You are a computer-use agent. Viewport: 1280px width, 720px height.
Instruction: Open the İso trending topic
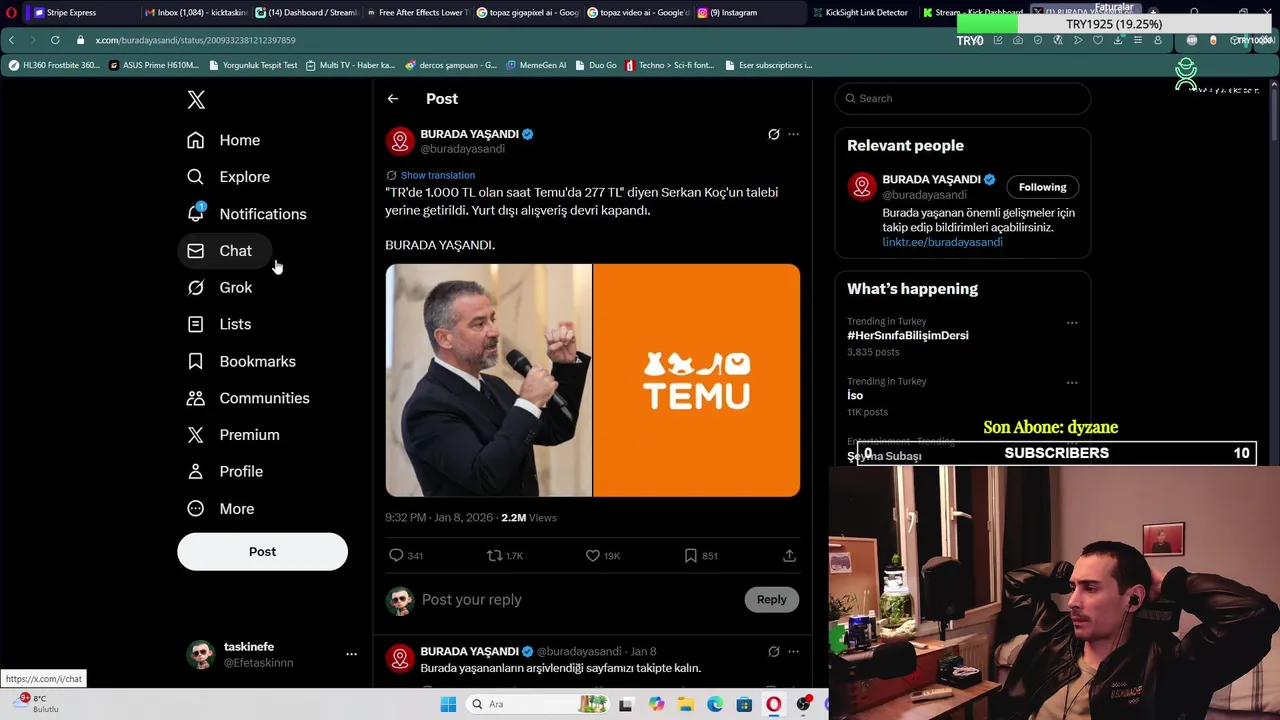(855, 396)
